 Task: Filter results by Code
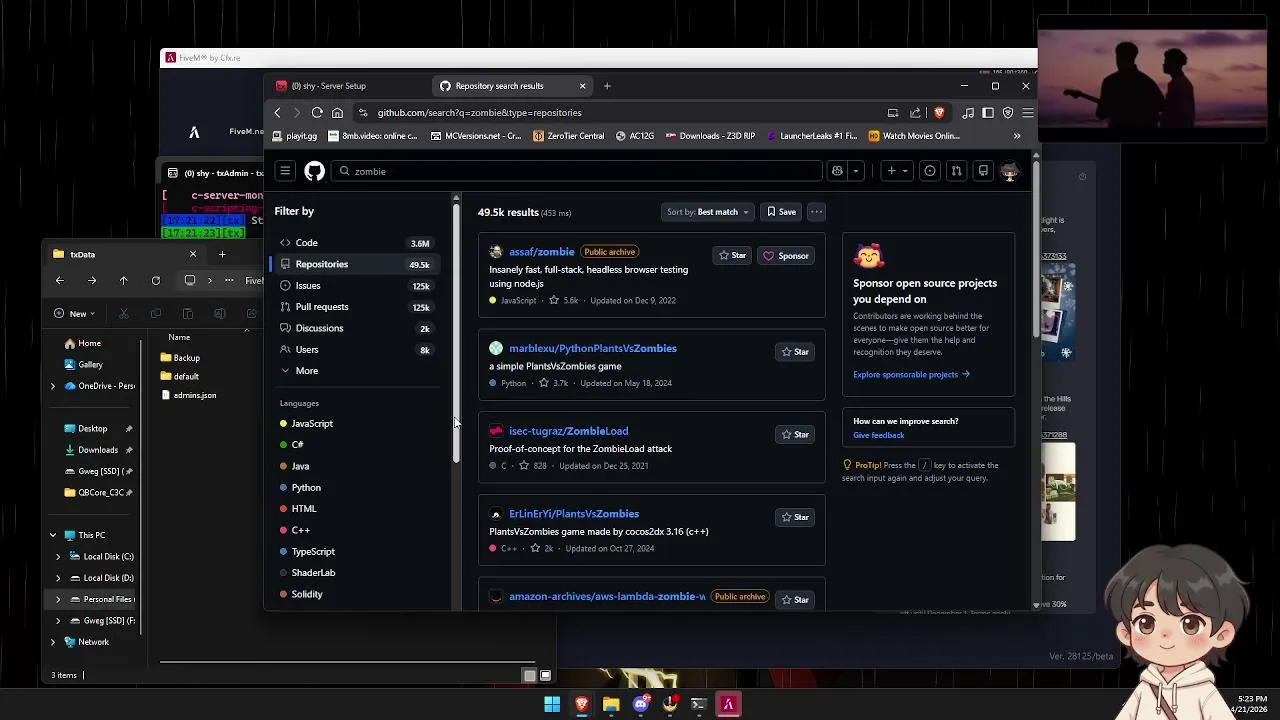(x=354, y=243)
